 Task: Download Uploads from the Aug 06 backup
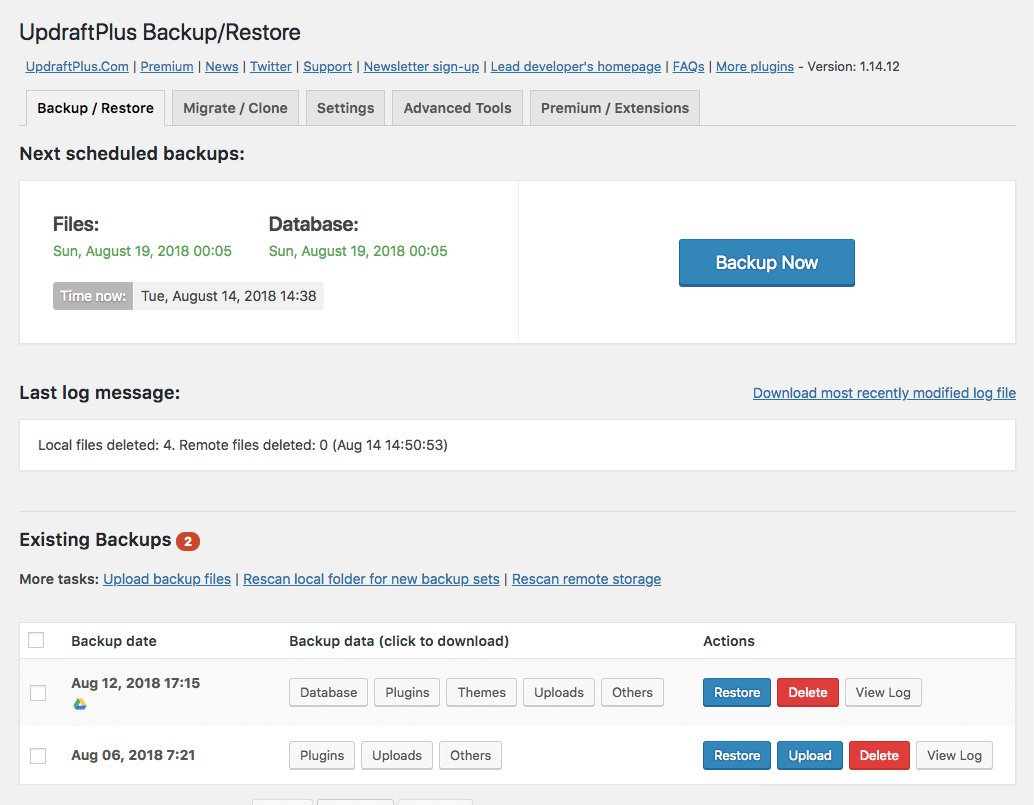click(x=397, y=755)
